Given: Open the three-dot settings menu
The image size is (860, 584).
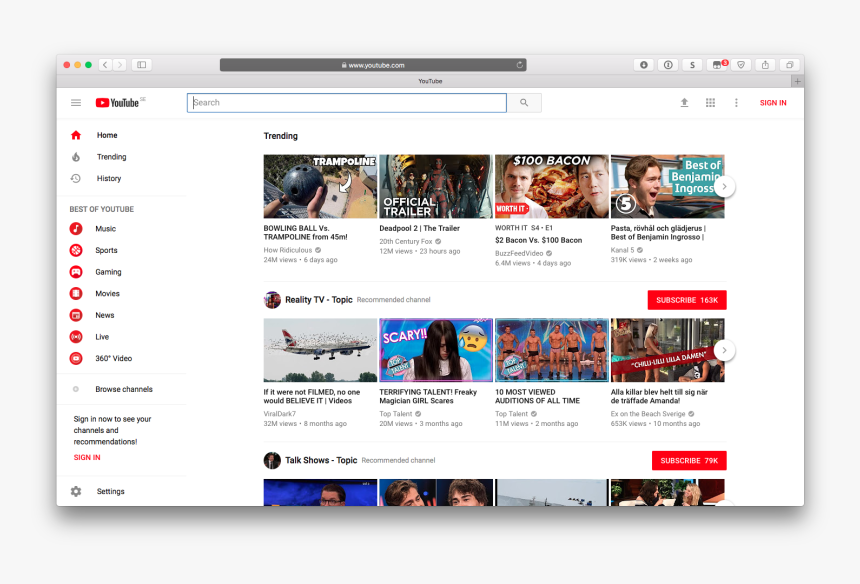Looking at the screenshot, I should pyautogui.click(x=737, y=103).
